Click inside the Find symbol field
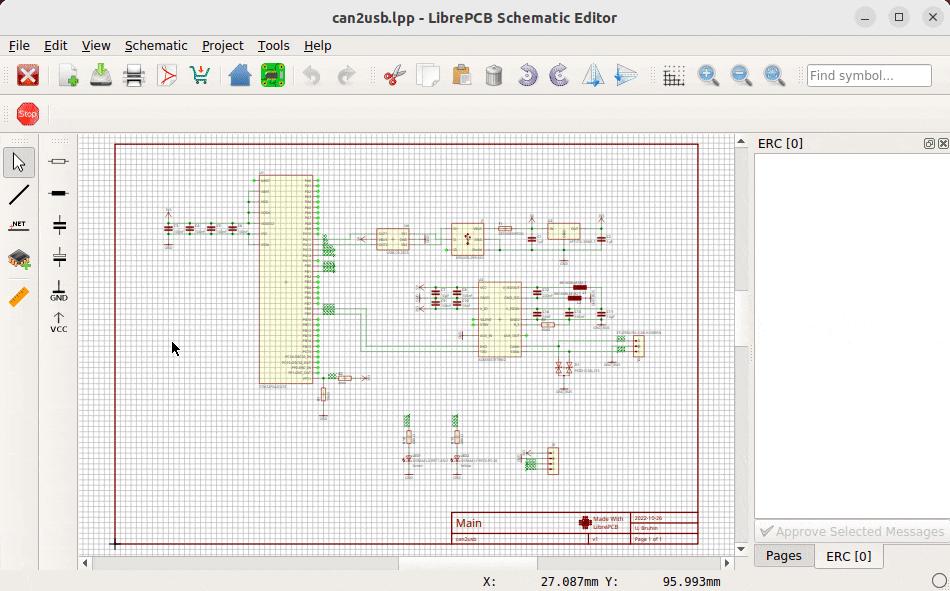 click(x=868, y=74)
